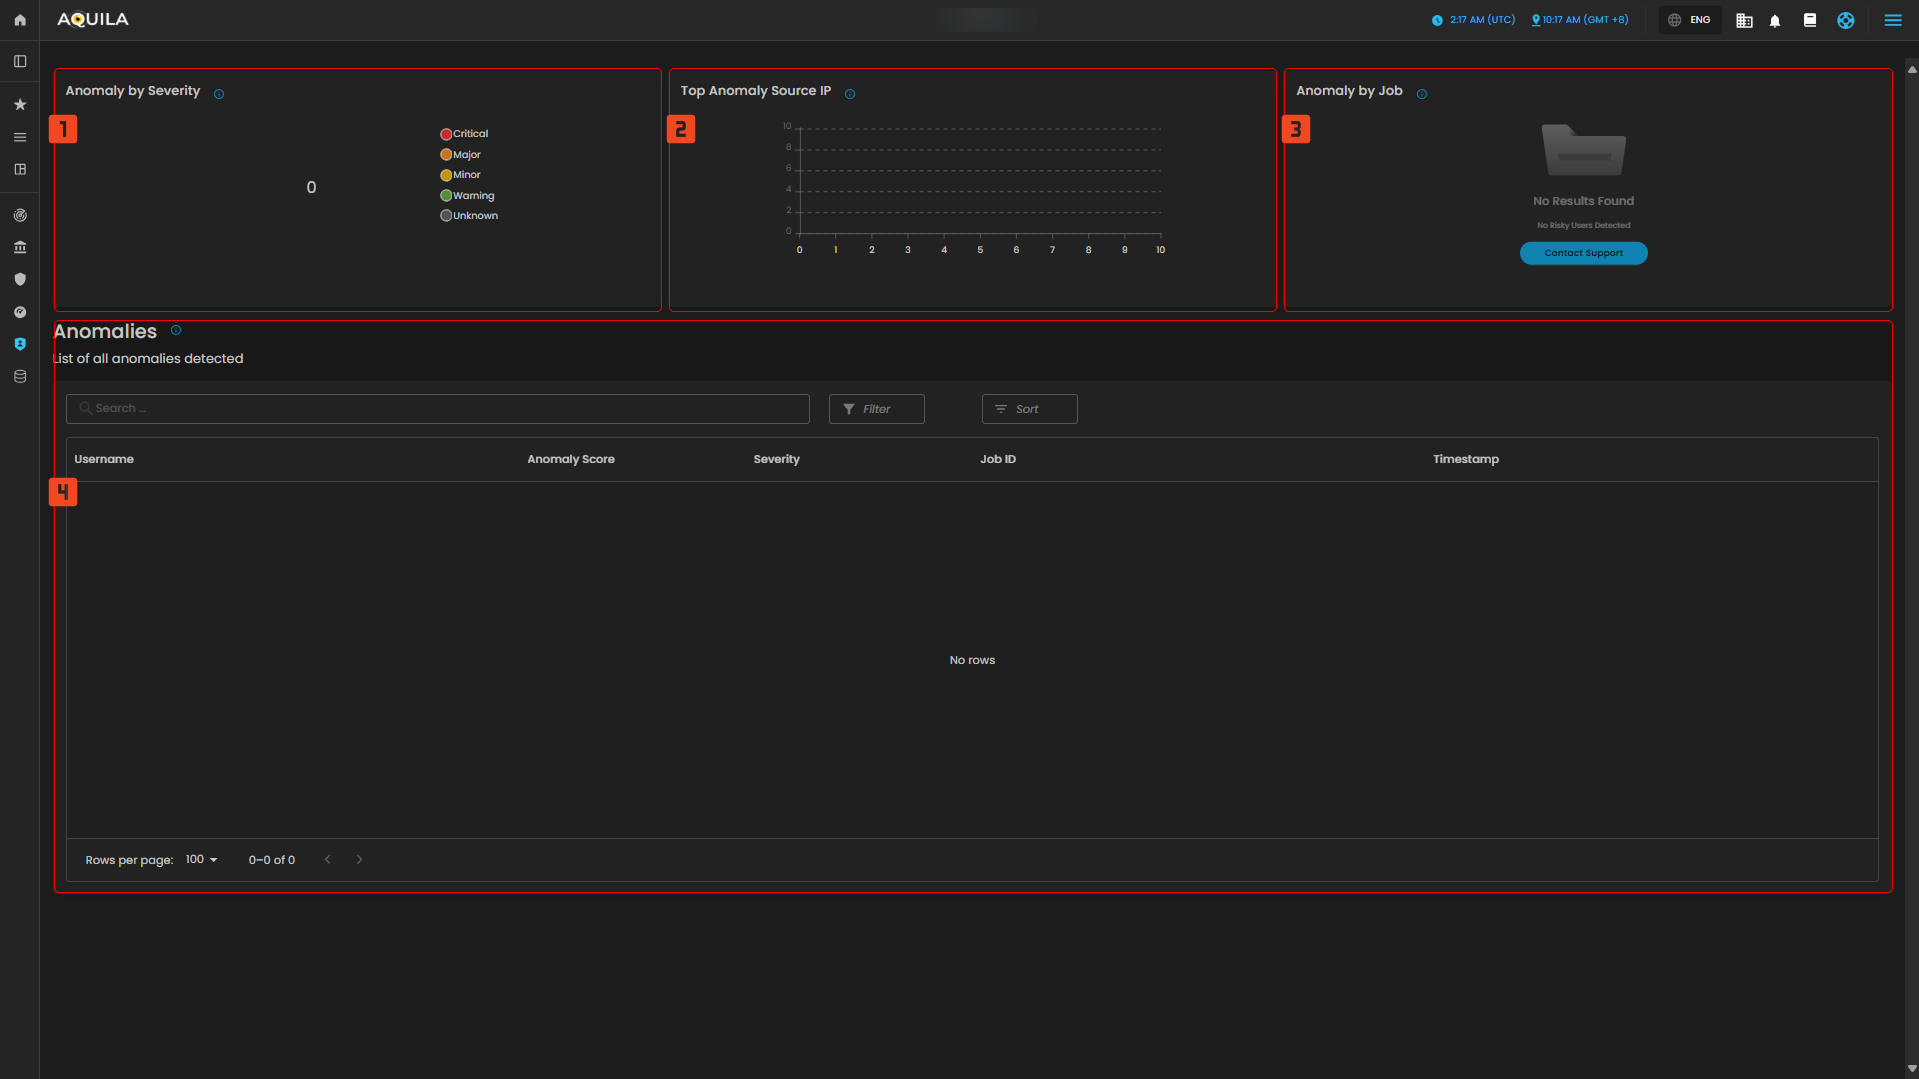Click the Contact Support button
This screenshot has height=1079, width=1919.
click(x=1583, y=253)
